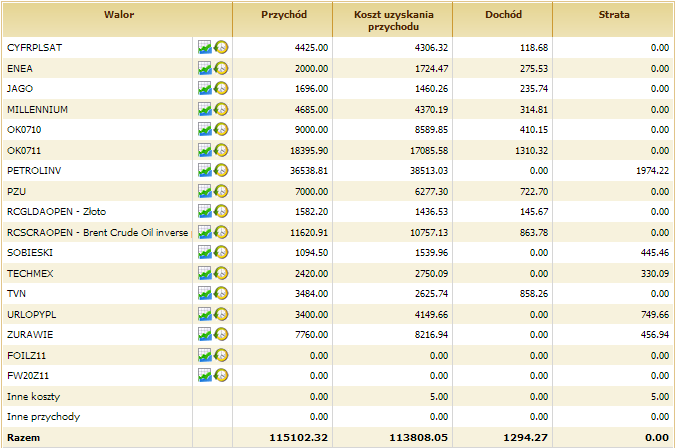View the FOILZ11 chart icon

pyautogui.click(x=205, y=355)
